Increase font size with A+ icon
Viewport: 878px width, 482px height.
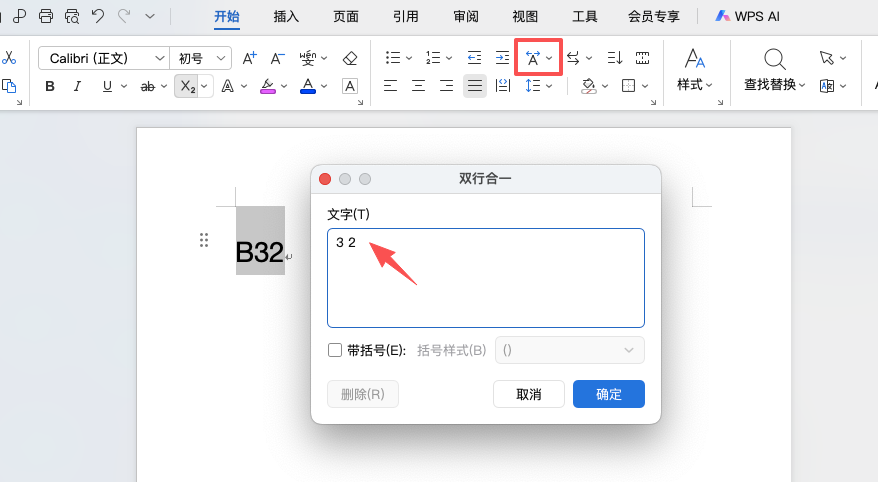pos(249,58)
